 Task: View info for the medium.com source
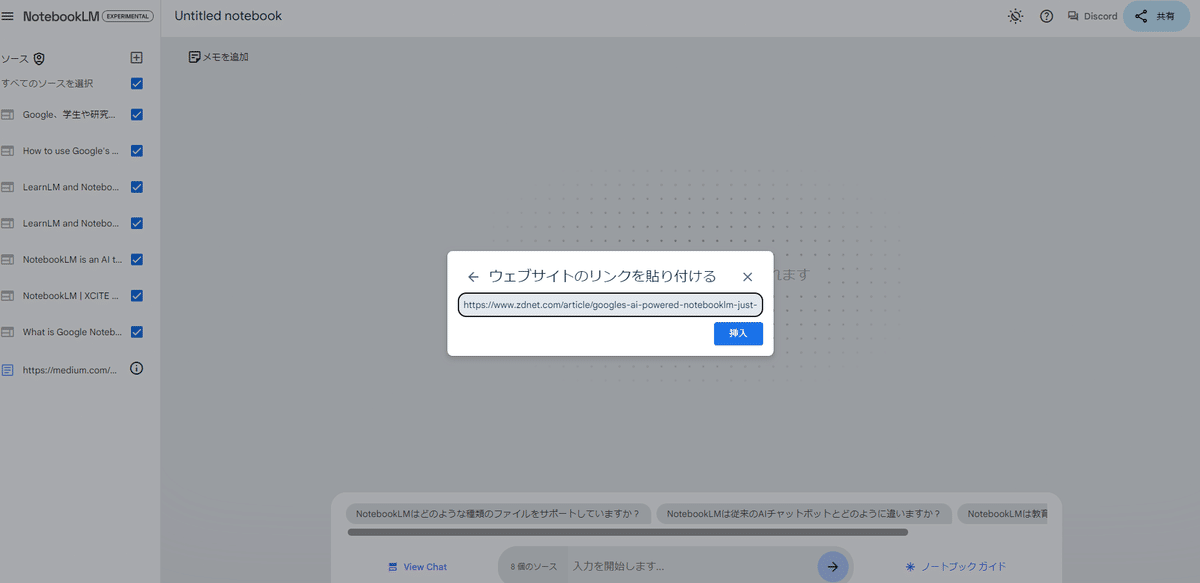click(x=137, y=369)
